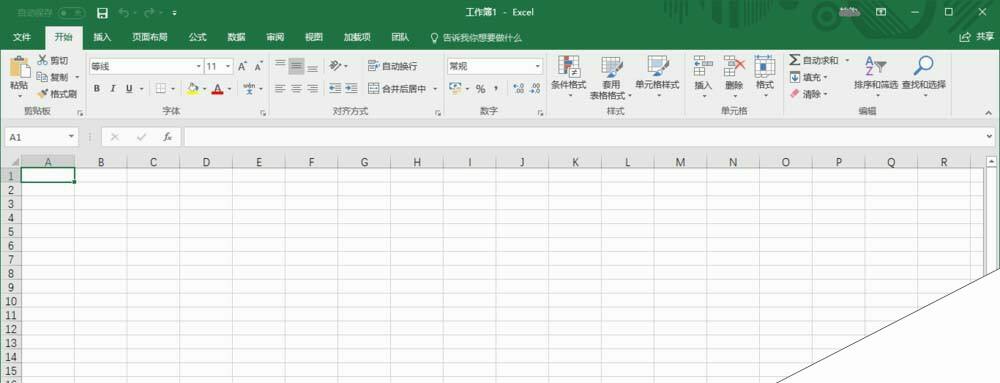Toggle align text right
Viewport: 1000px width, 383px height.
(x=312, y=89)
